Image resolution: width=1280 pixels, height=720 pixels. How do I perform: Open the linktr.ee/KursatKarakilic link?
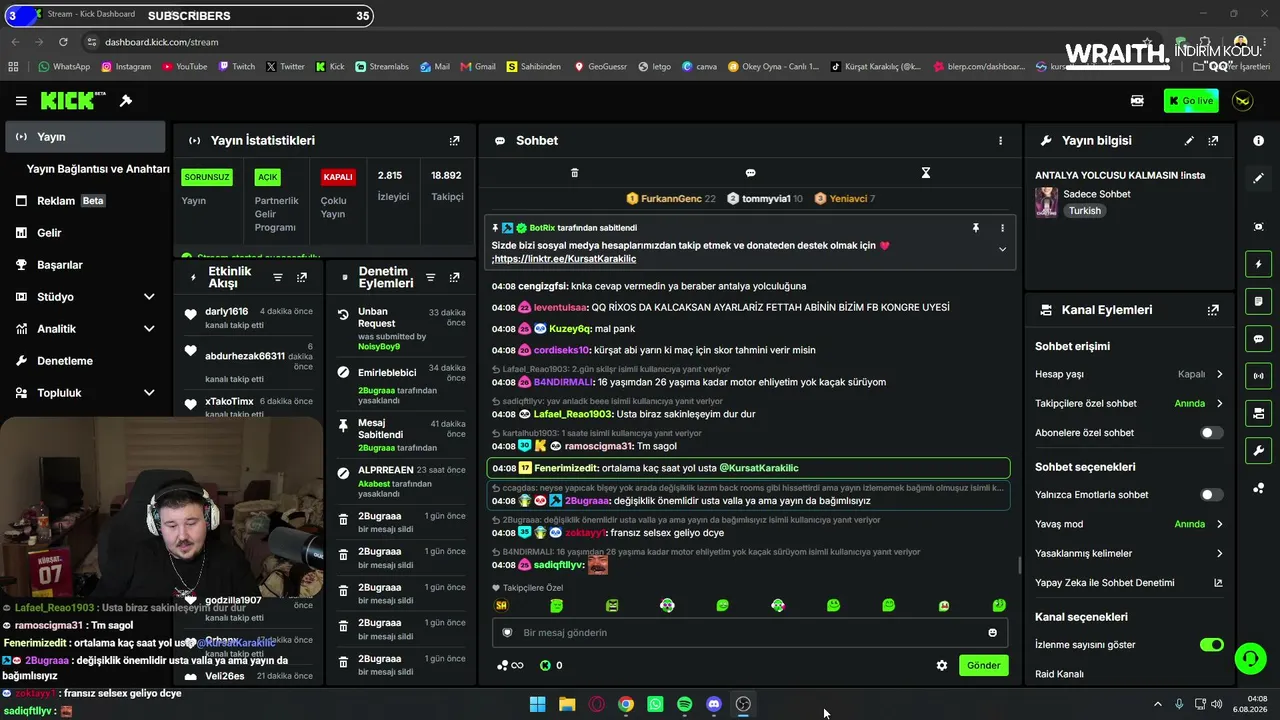point(565,259)
